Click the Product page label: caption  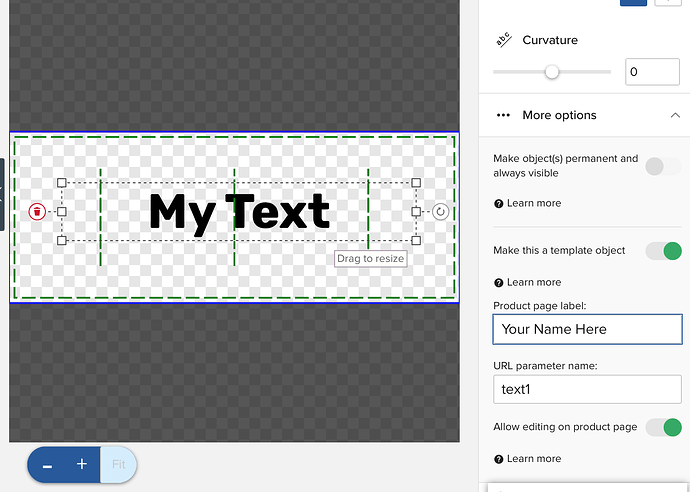point(540,306)
